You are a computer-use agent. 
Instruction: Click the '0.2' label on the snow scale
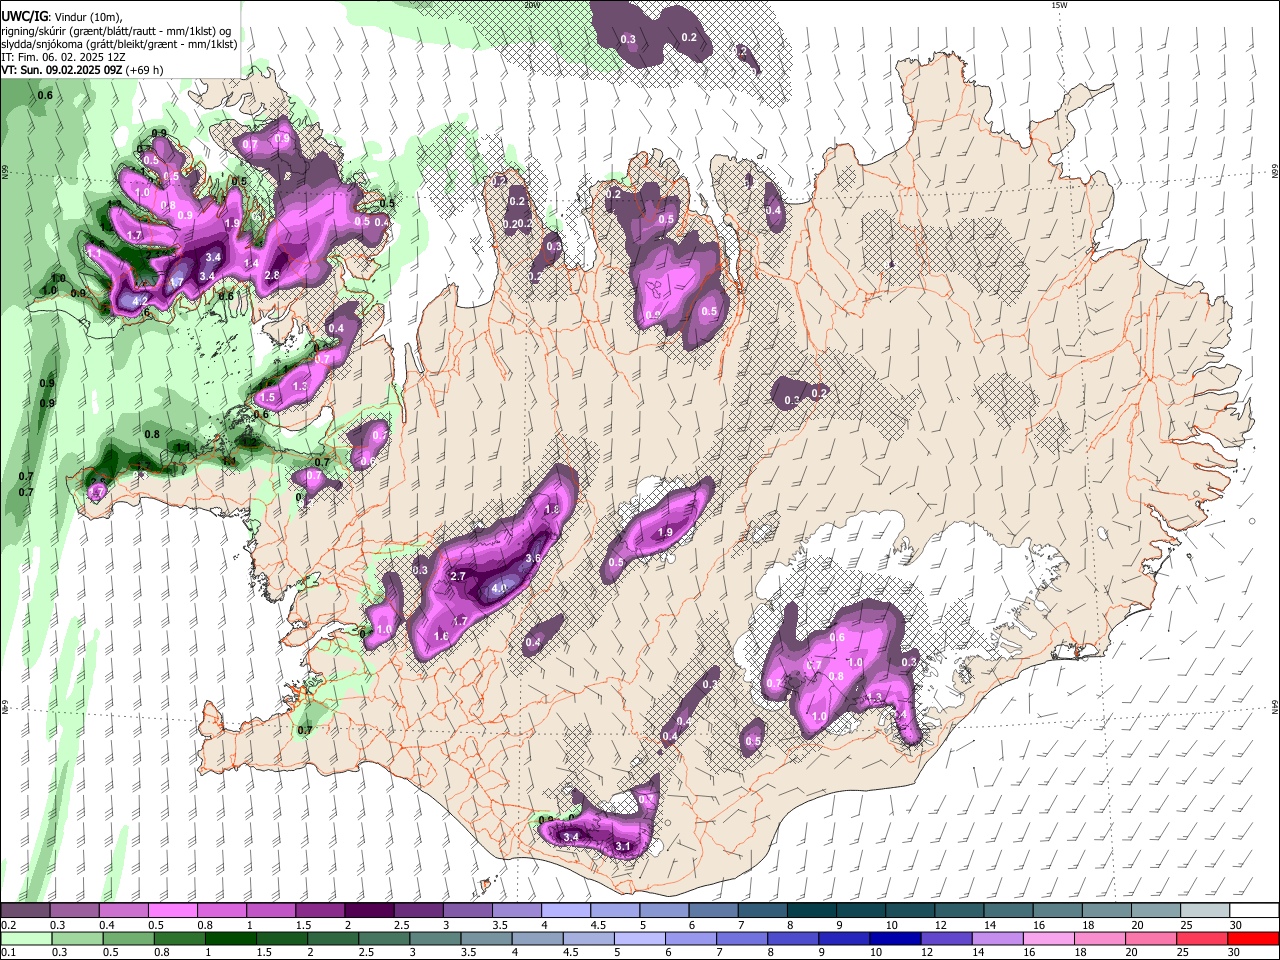tap(7, 925)
